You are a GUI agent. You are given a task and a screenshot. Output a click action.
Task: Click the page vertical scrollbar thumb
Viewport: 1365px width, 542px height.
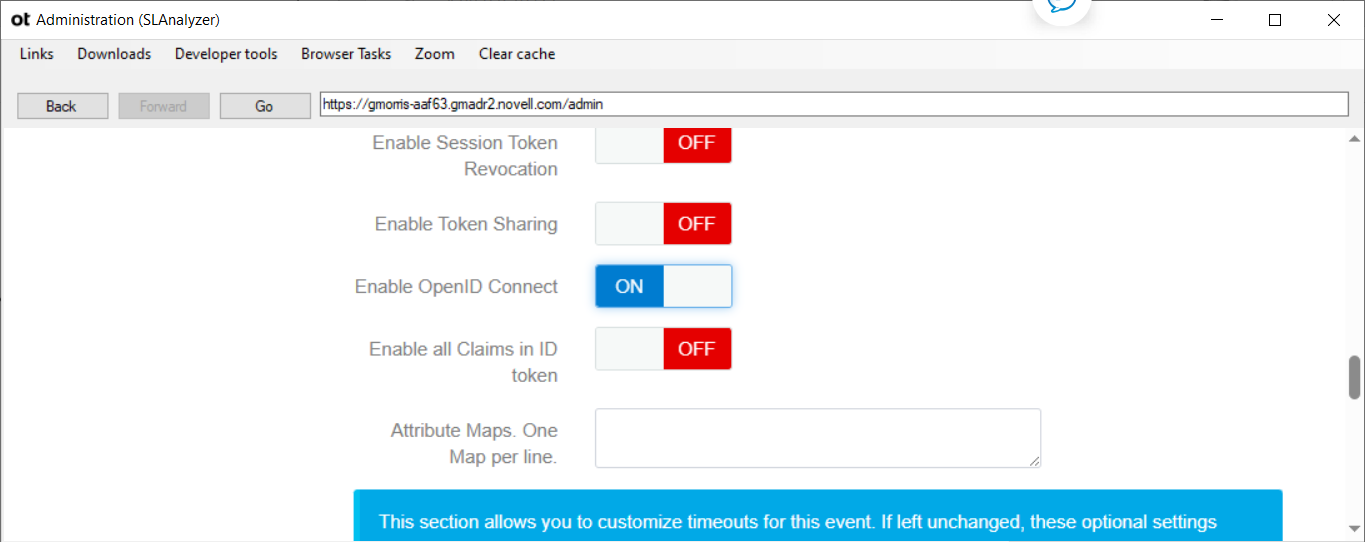pos(1354,377)
